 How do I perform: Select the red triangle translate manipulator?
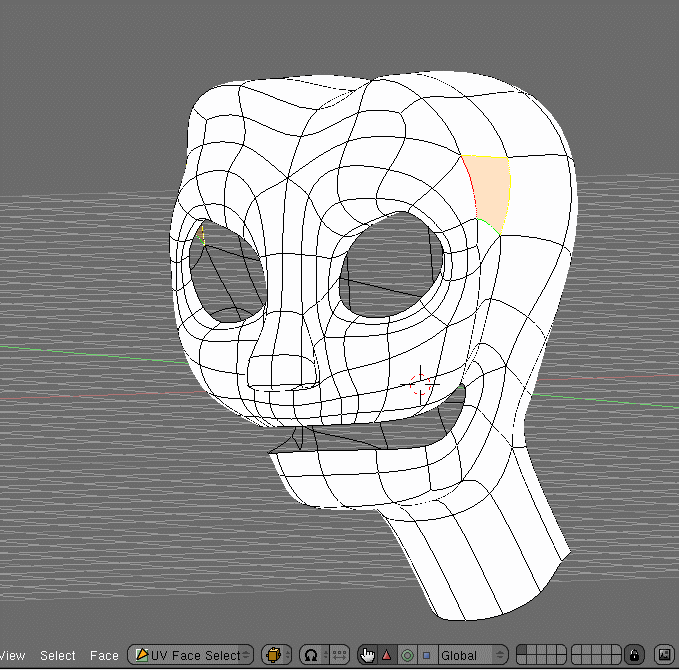coord(387,656)
